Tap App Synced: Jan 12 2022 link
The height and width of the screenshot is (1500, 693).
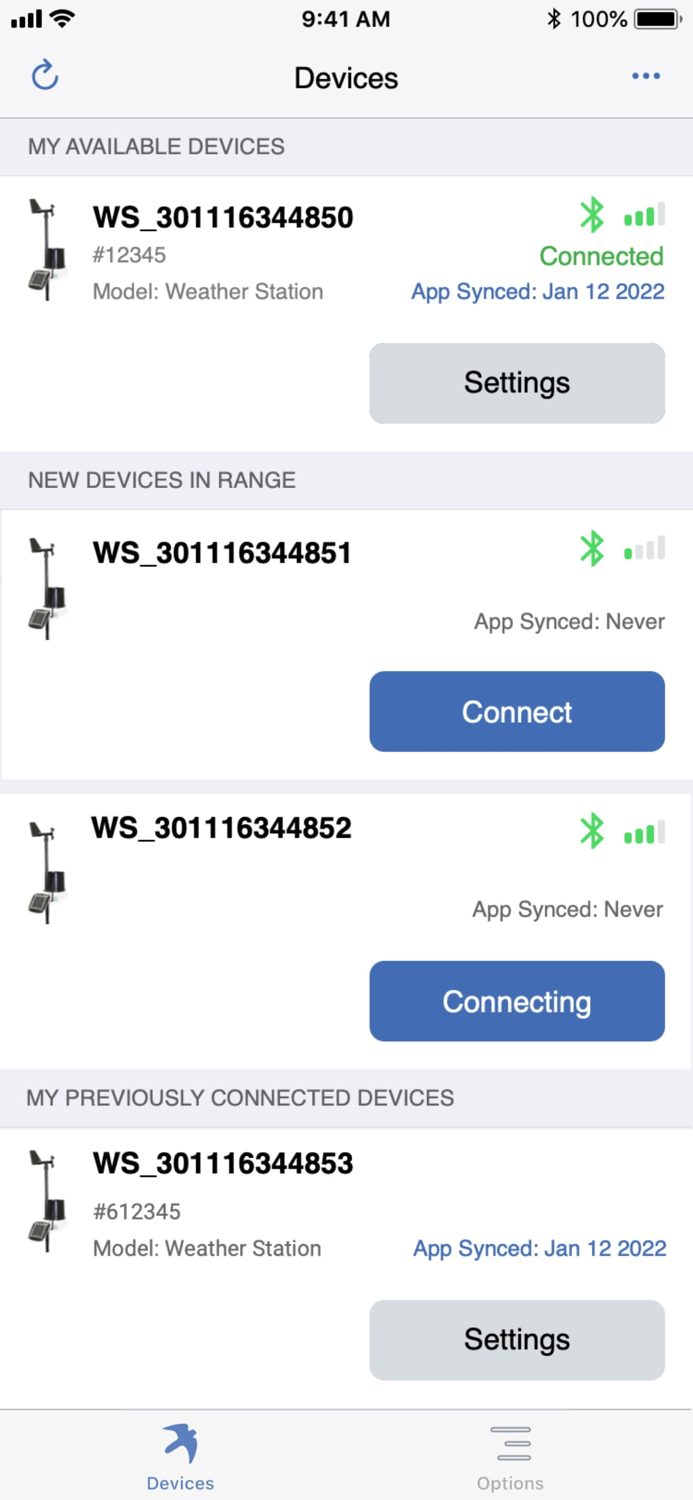tap(537, 291)
